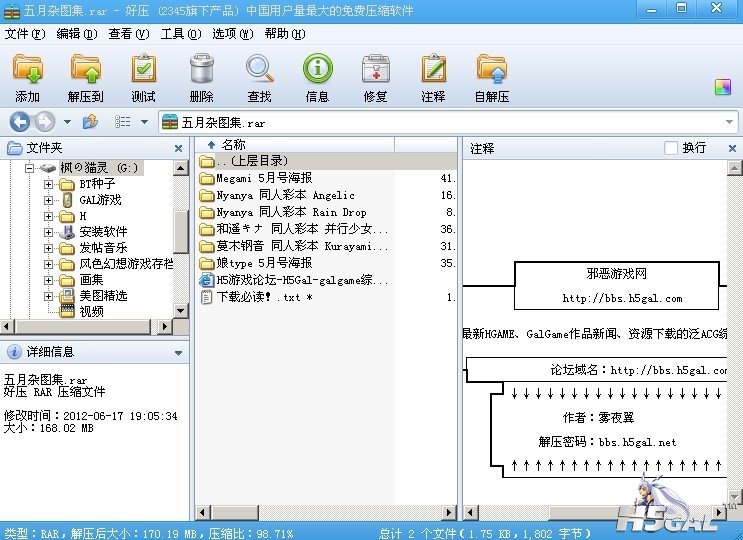Select the 风色幻想游戏存档 tree folder
Screen dimensions: 743x540
click(116, 264)
